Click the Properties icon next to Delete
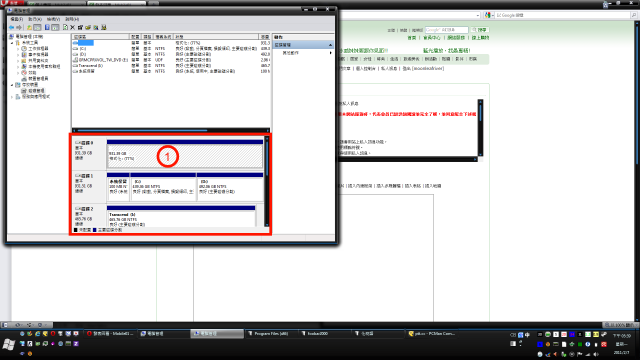Screen dimensions: 640x360 tap(80, 27)
